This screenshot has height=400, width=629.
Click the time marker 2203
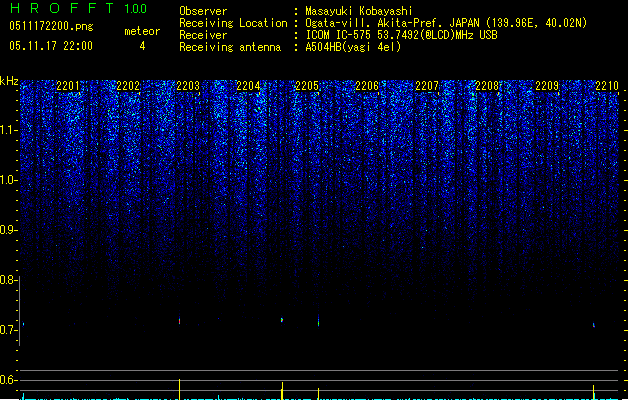(x=188, y=86)
